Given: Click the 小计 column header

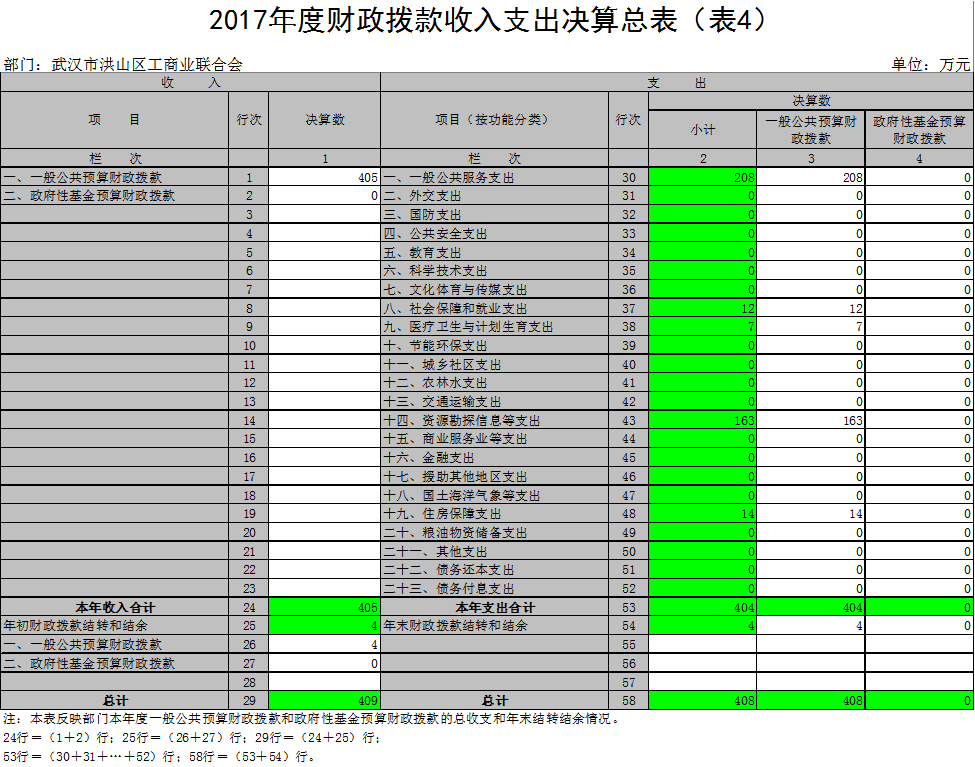Looking at the screenshot, I should pyautogui.click(x=702, y=129).
